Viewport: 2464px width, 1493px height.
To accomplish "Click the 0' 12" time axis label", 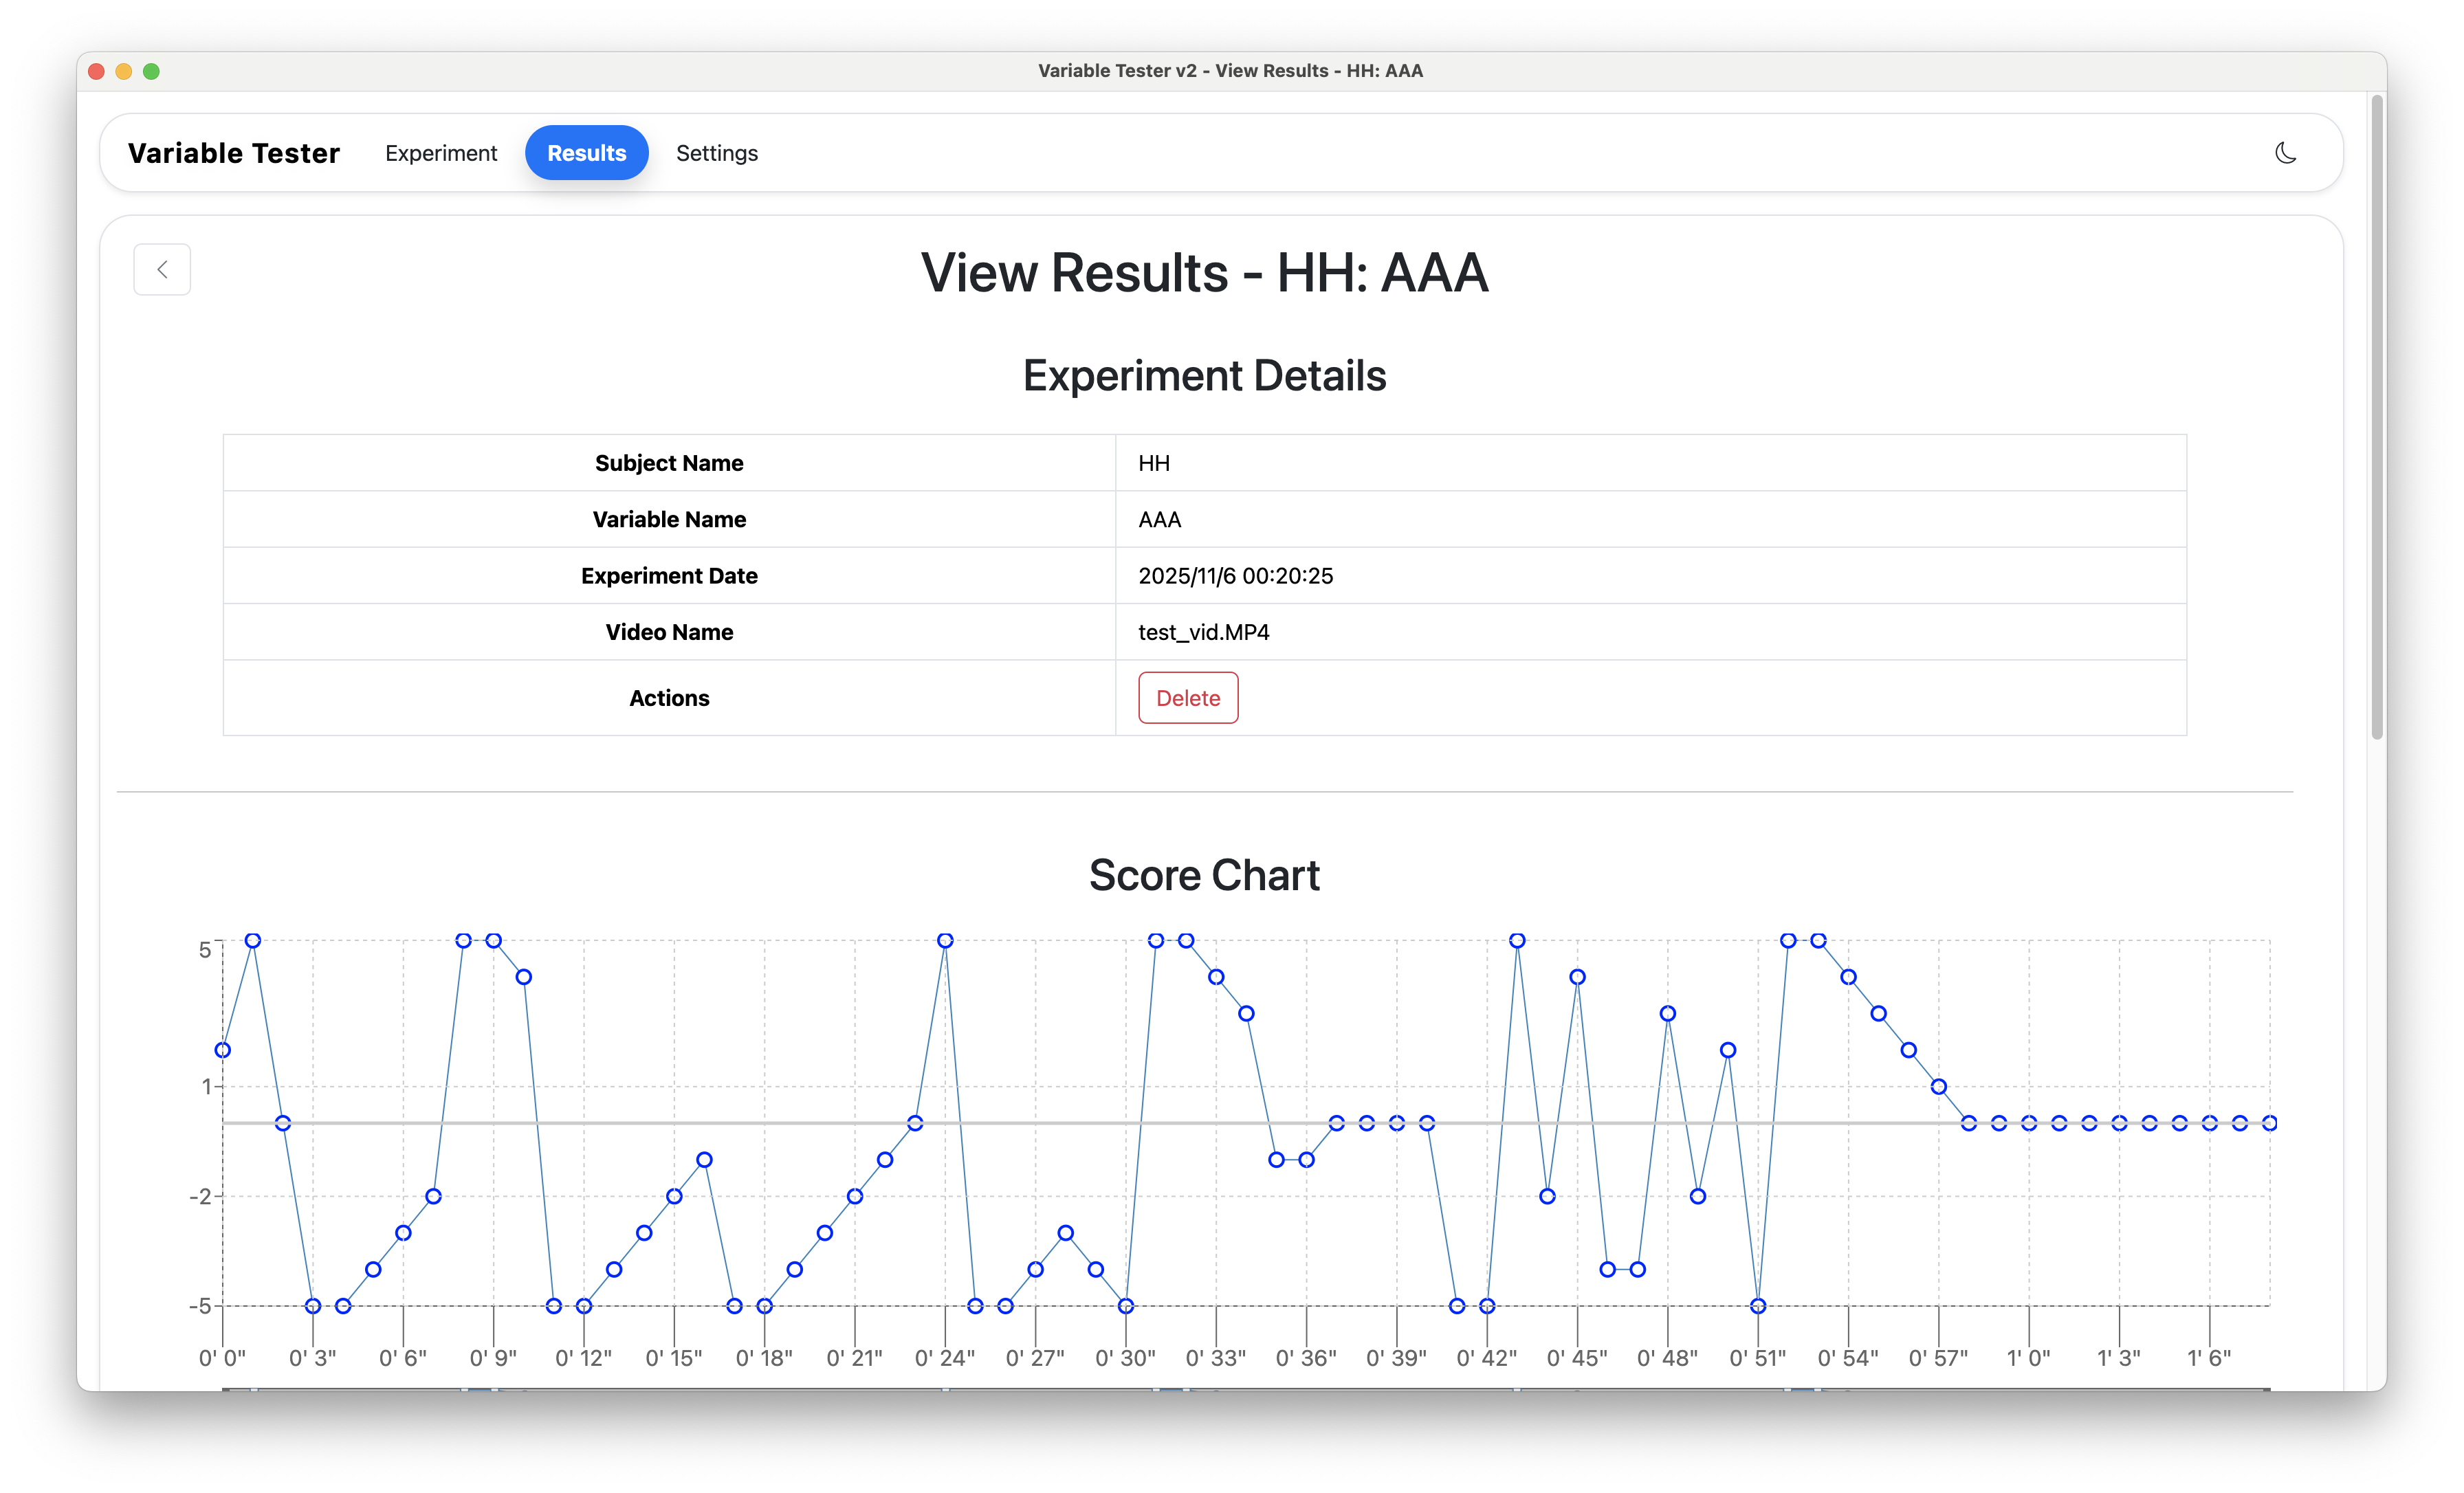I will point(583,1358).
